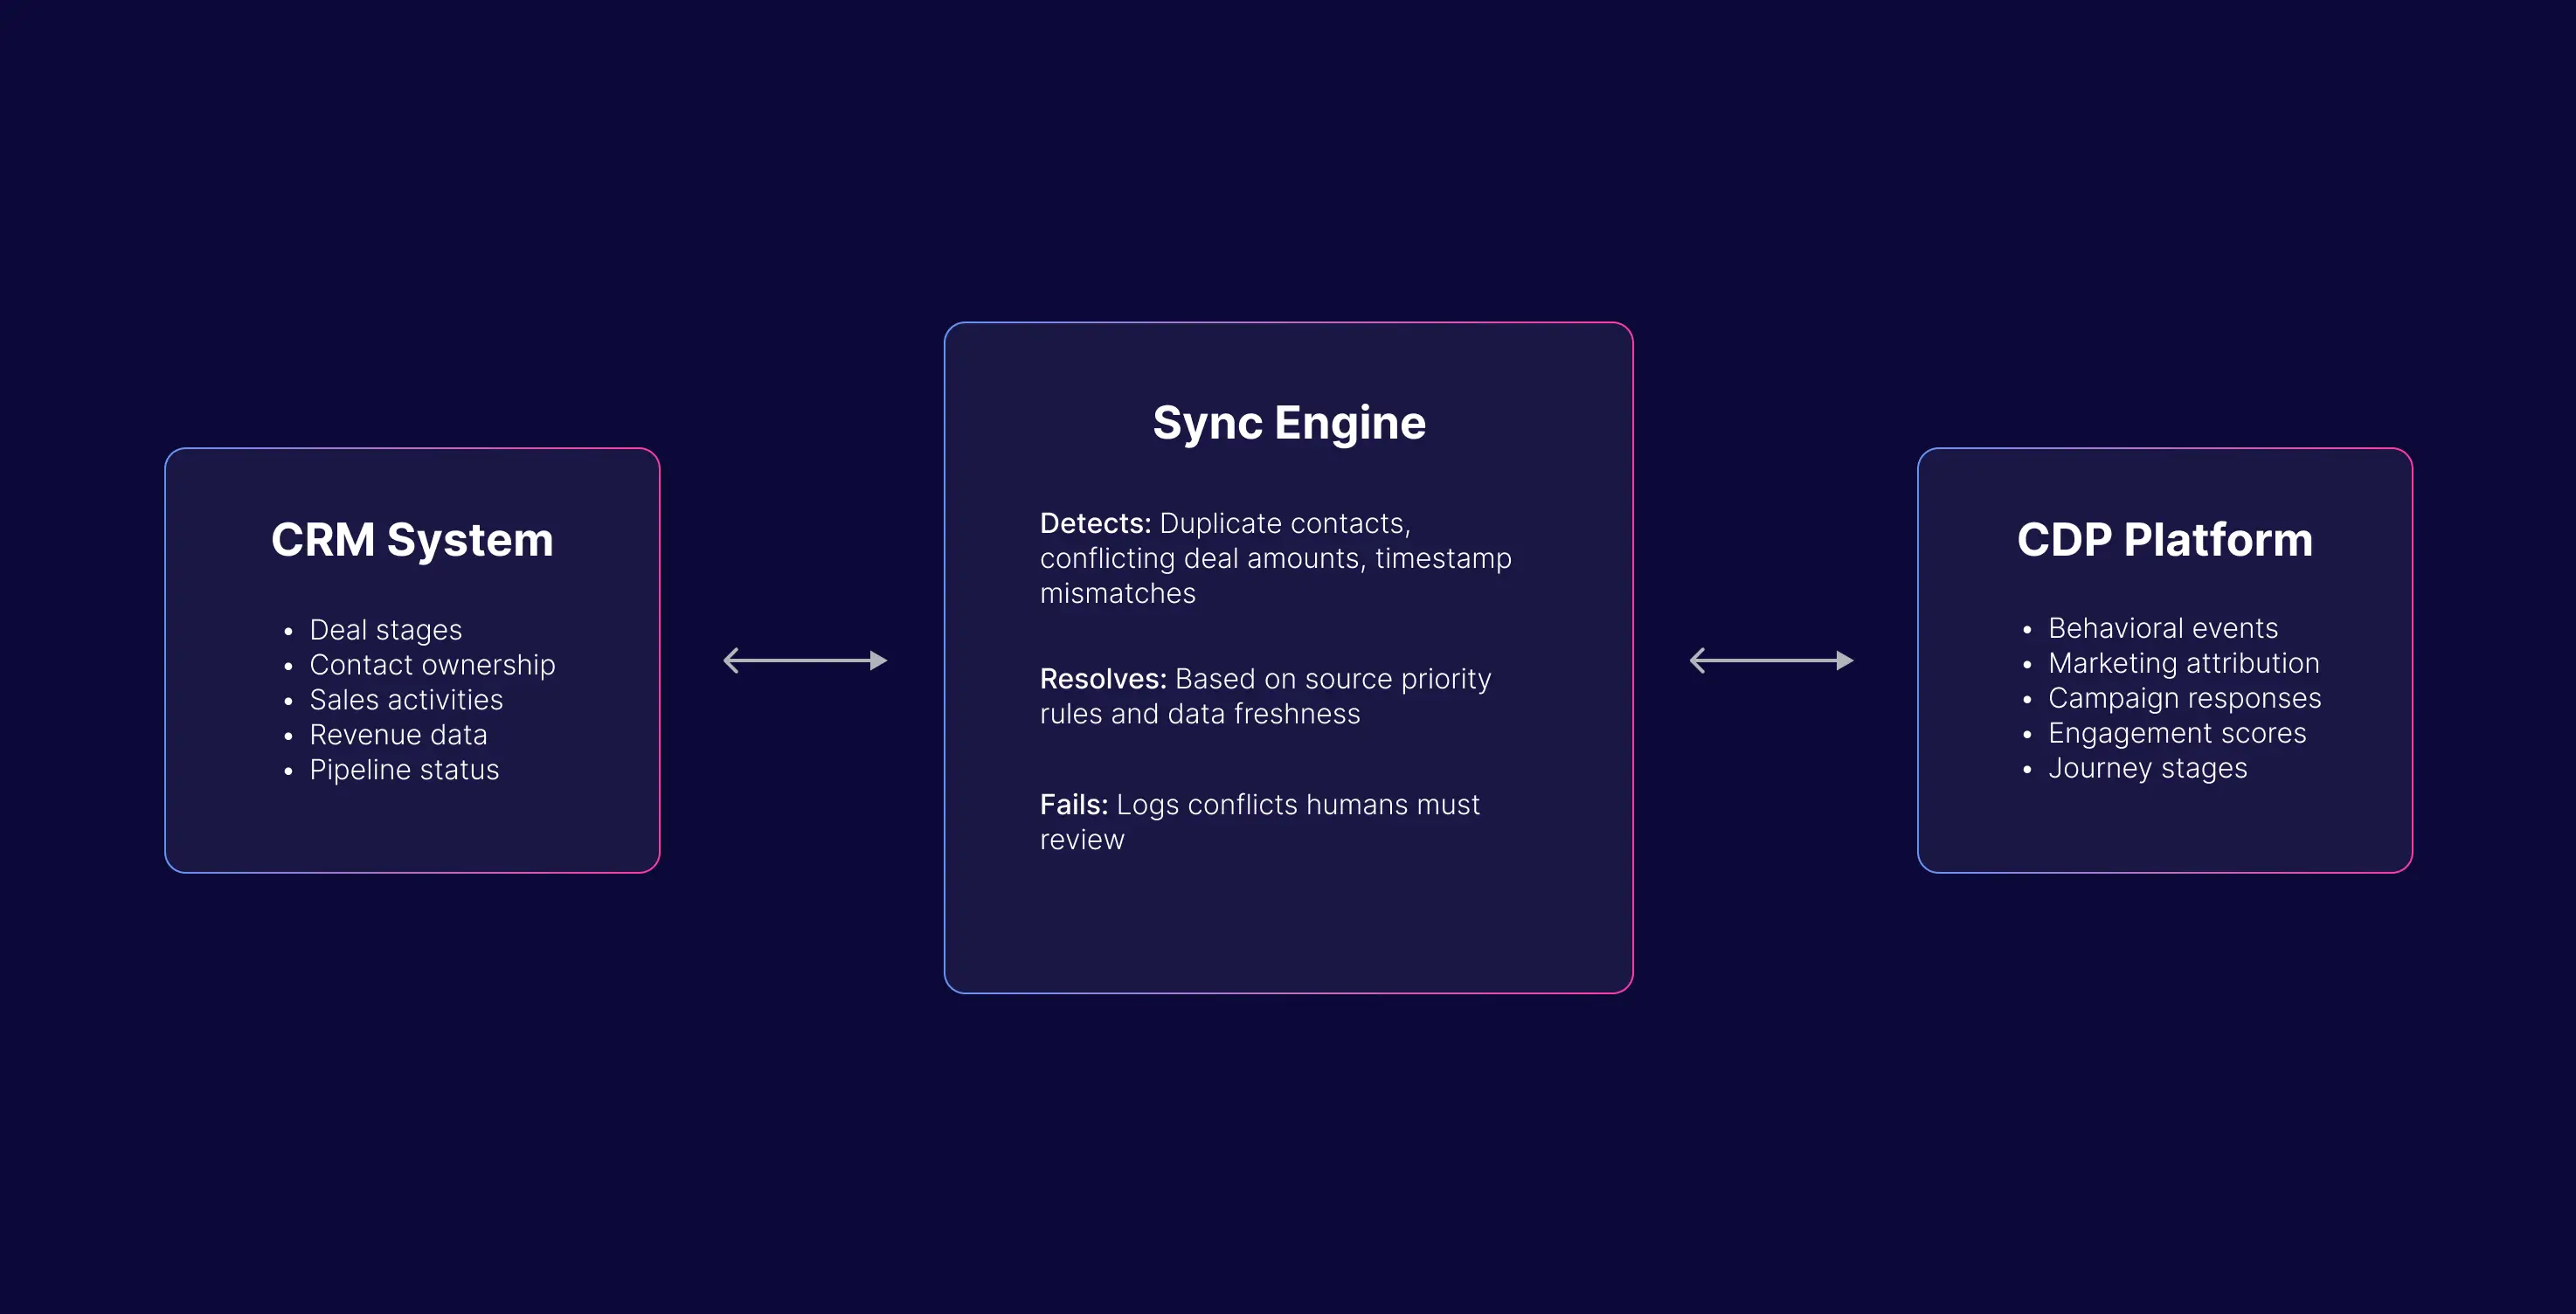
Task: Click the CDP Platform heading
Action: (x=2164, y=540)
